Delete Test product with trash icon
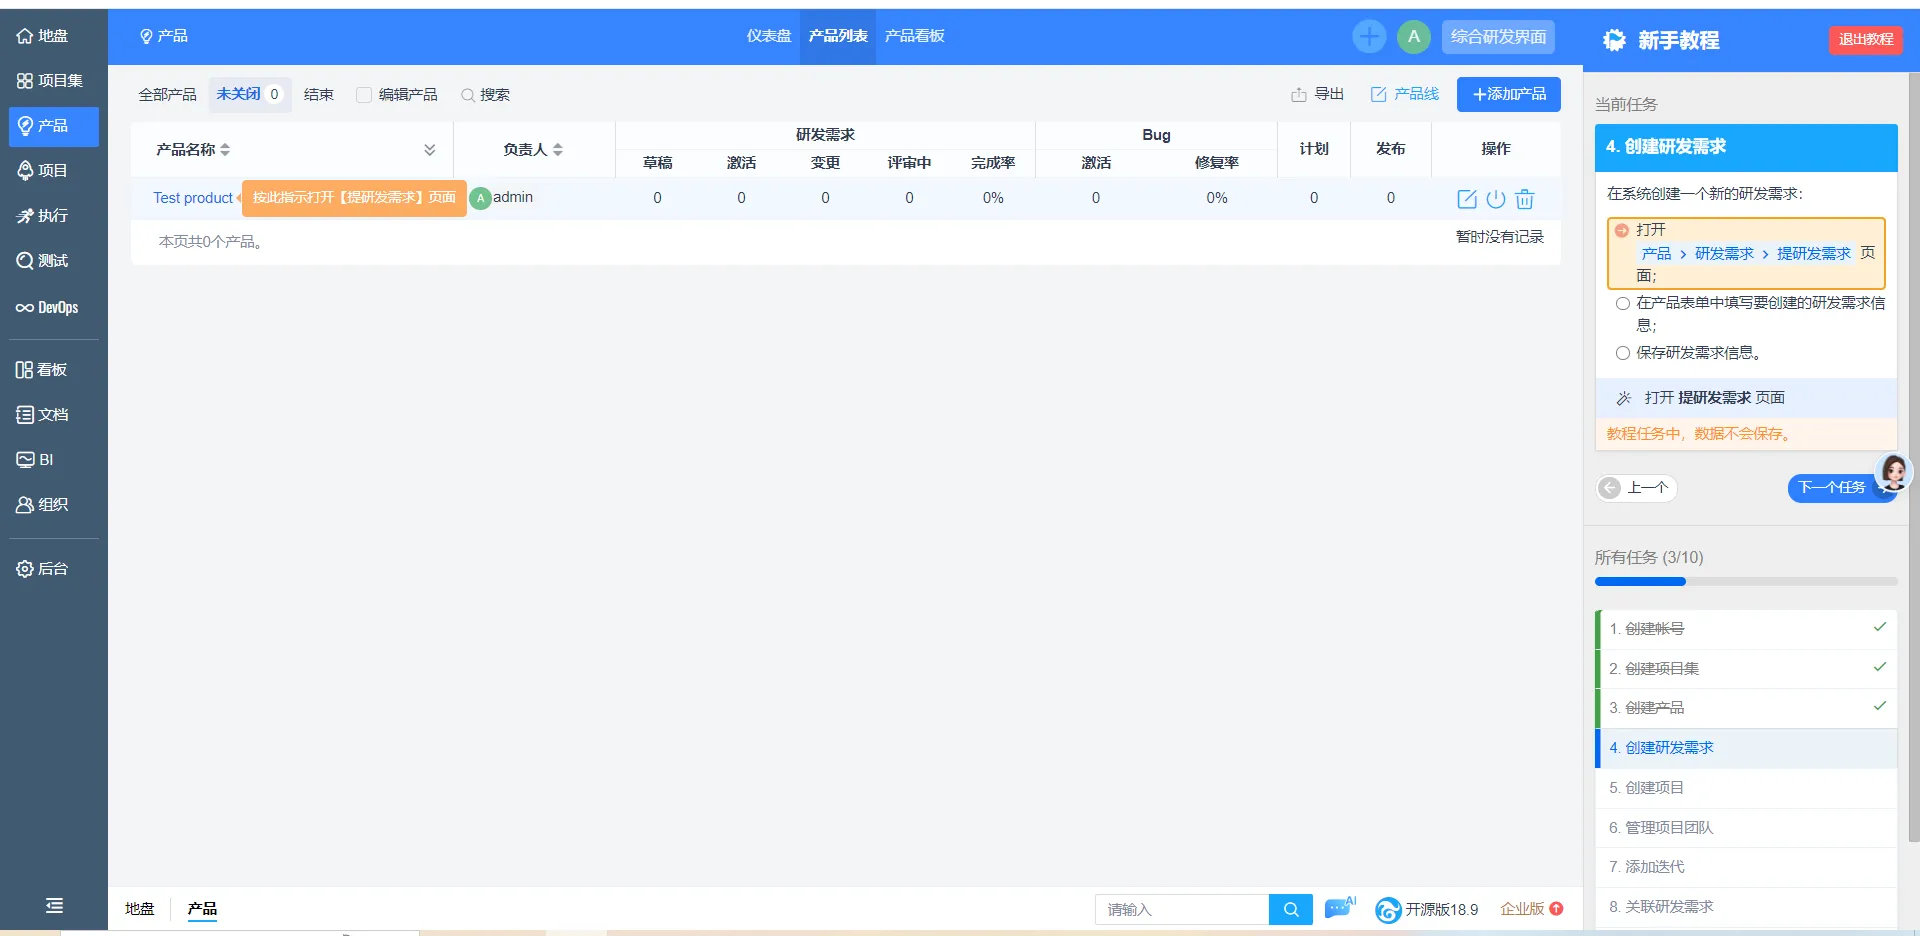Image resolution: width=1920 pixels, height=936 pixels. [x=1525, y=199]
